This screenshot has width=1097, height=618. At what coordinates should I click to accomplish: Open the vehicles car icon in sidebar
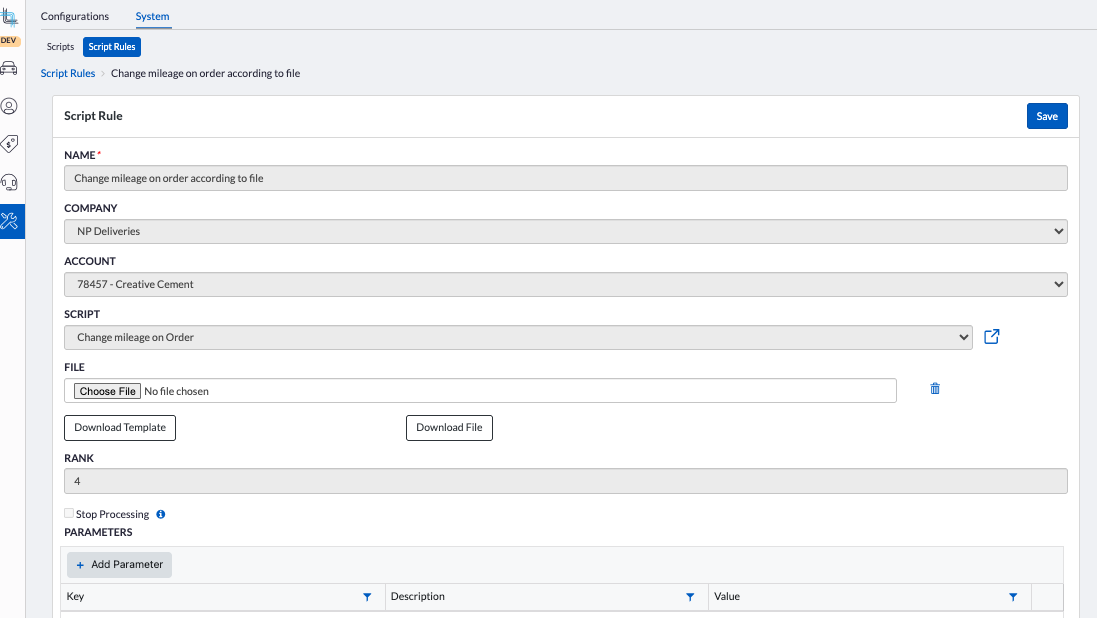click(9, 68)
